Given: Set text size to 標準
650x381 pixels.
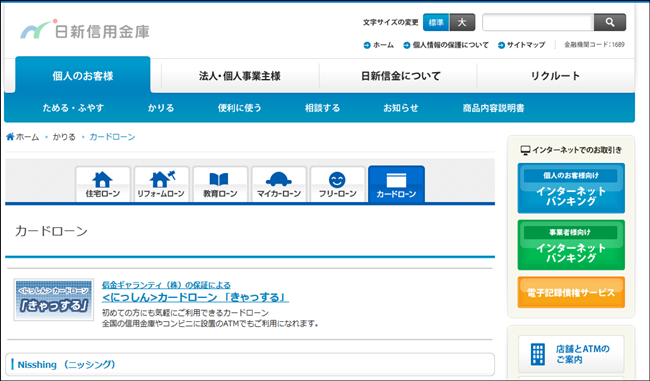Looking at the screenshot, I should pyautogui.click(x=436, y=22).
